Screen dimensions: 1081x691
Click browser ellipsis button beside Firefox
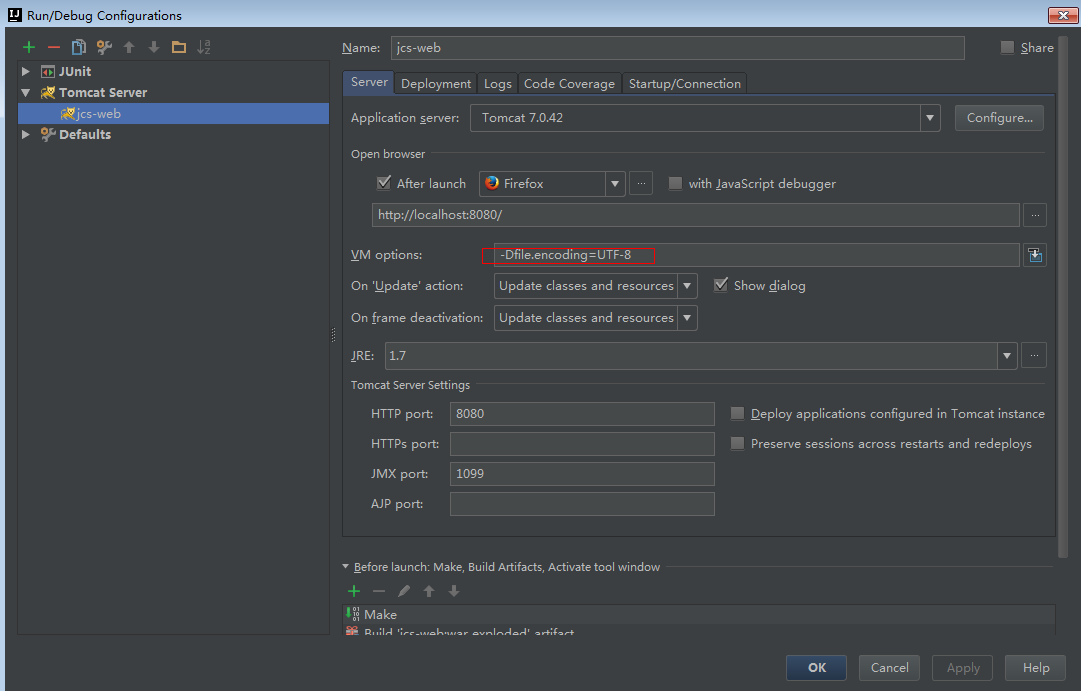coord(641,184)
